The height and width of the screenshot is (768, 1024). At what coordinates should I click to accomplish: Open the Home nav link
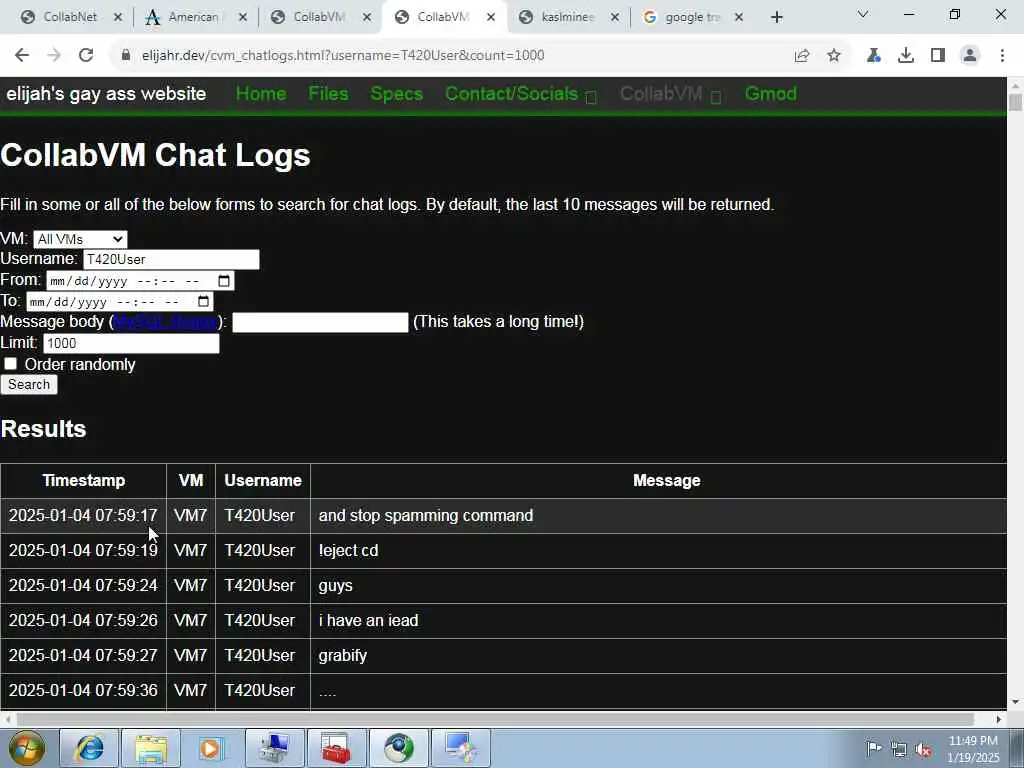pyautogui.click(x=261, y=94)
